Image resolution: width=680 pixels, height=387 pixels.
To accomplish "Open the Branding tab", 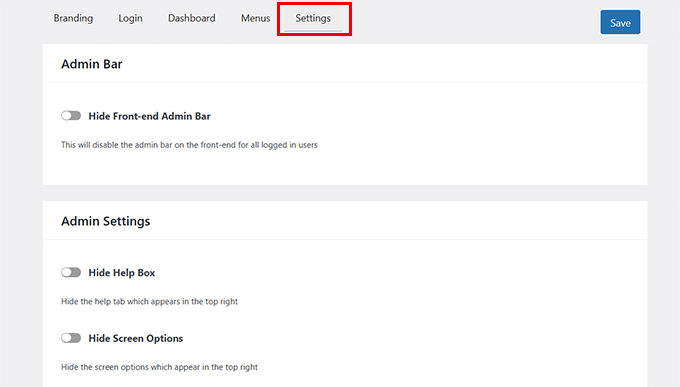I will click(73, 18).
